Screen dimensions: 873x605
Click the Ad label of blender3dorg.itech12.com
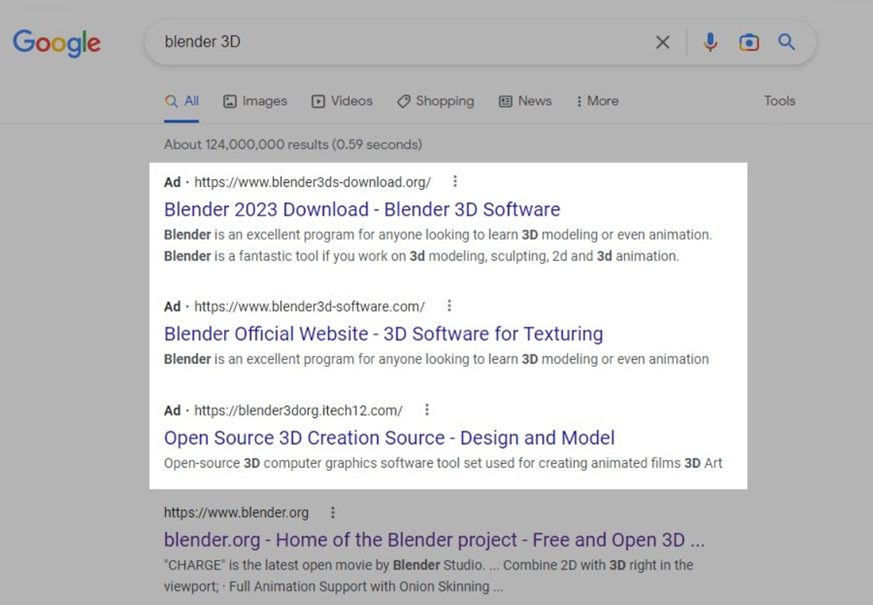tap(172, 410)
